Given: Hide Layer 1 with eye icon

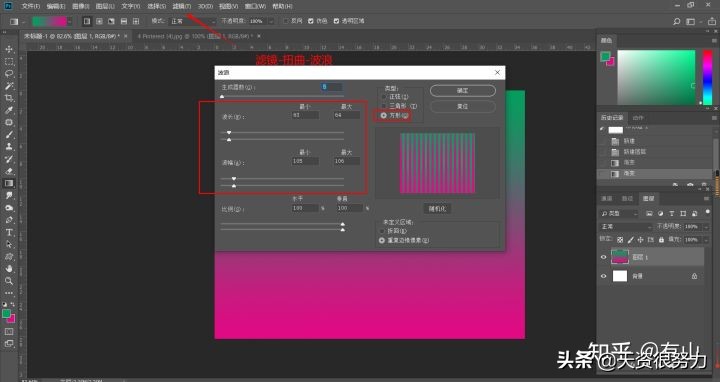Looking at the screenshot, I should [603, 257].
